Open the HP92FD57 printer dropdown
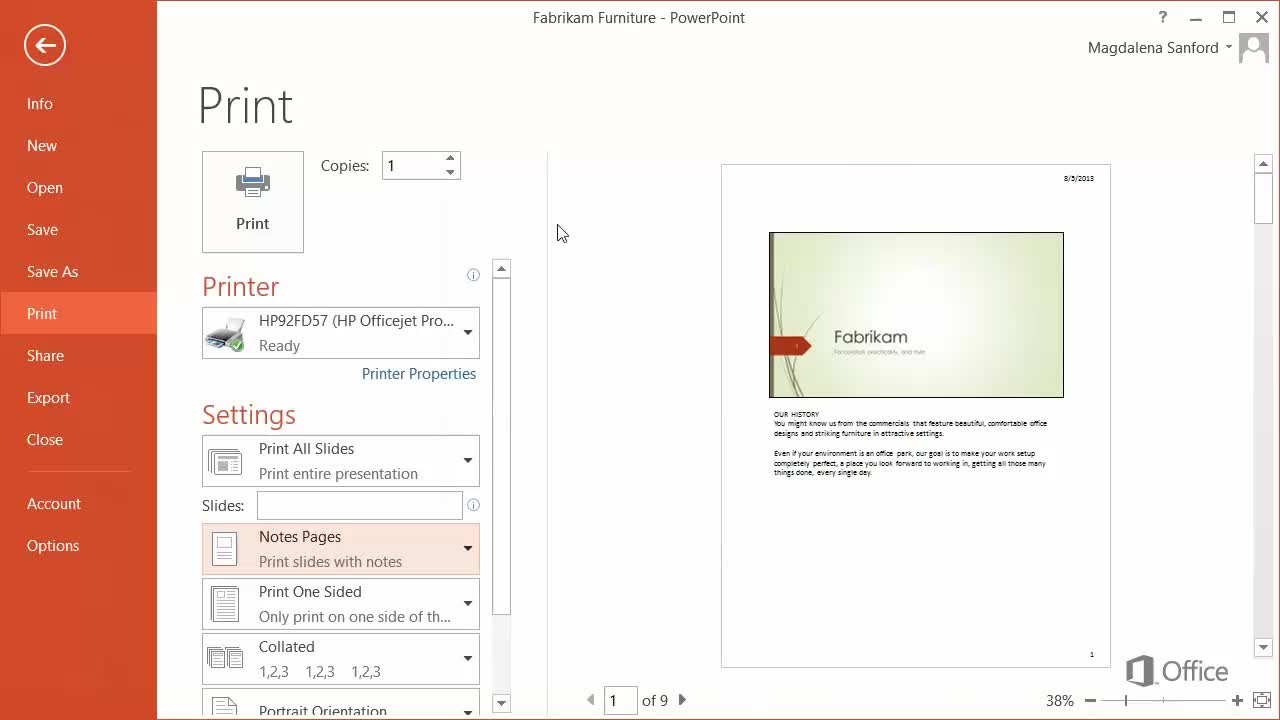The image size is (1280, 720). pos(341,333)
